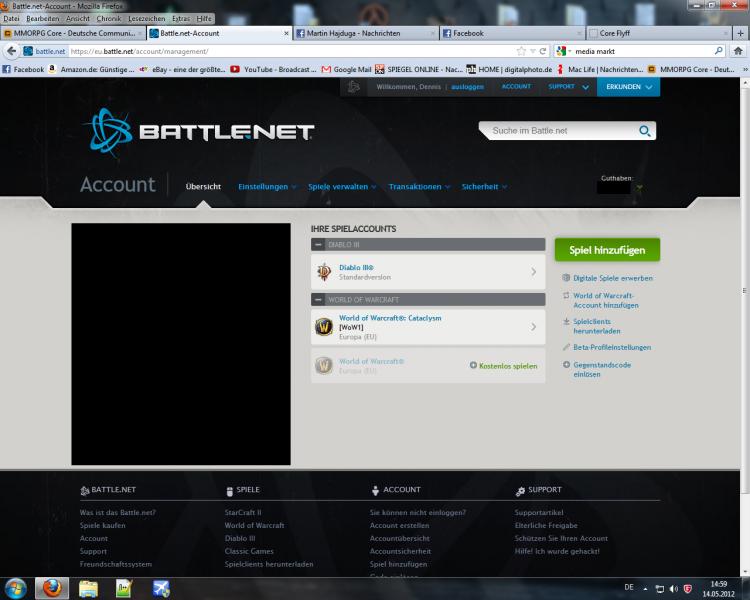Viewport: 750px width, 600px height.
Task: Open Firefox from the Windows taskbar
Action: 51,588
